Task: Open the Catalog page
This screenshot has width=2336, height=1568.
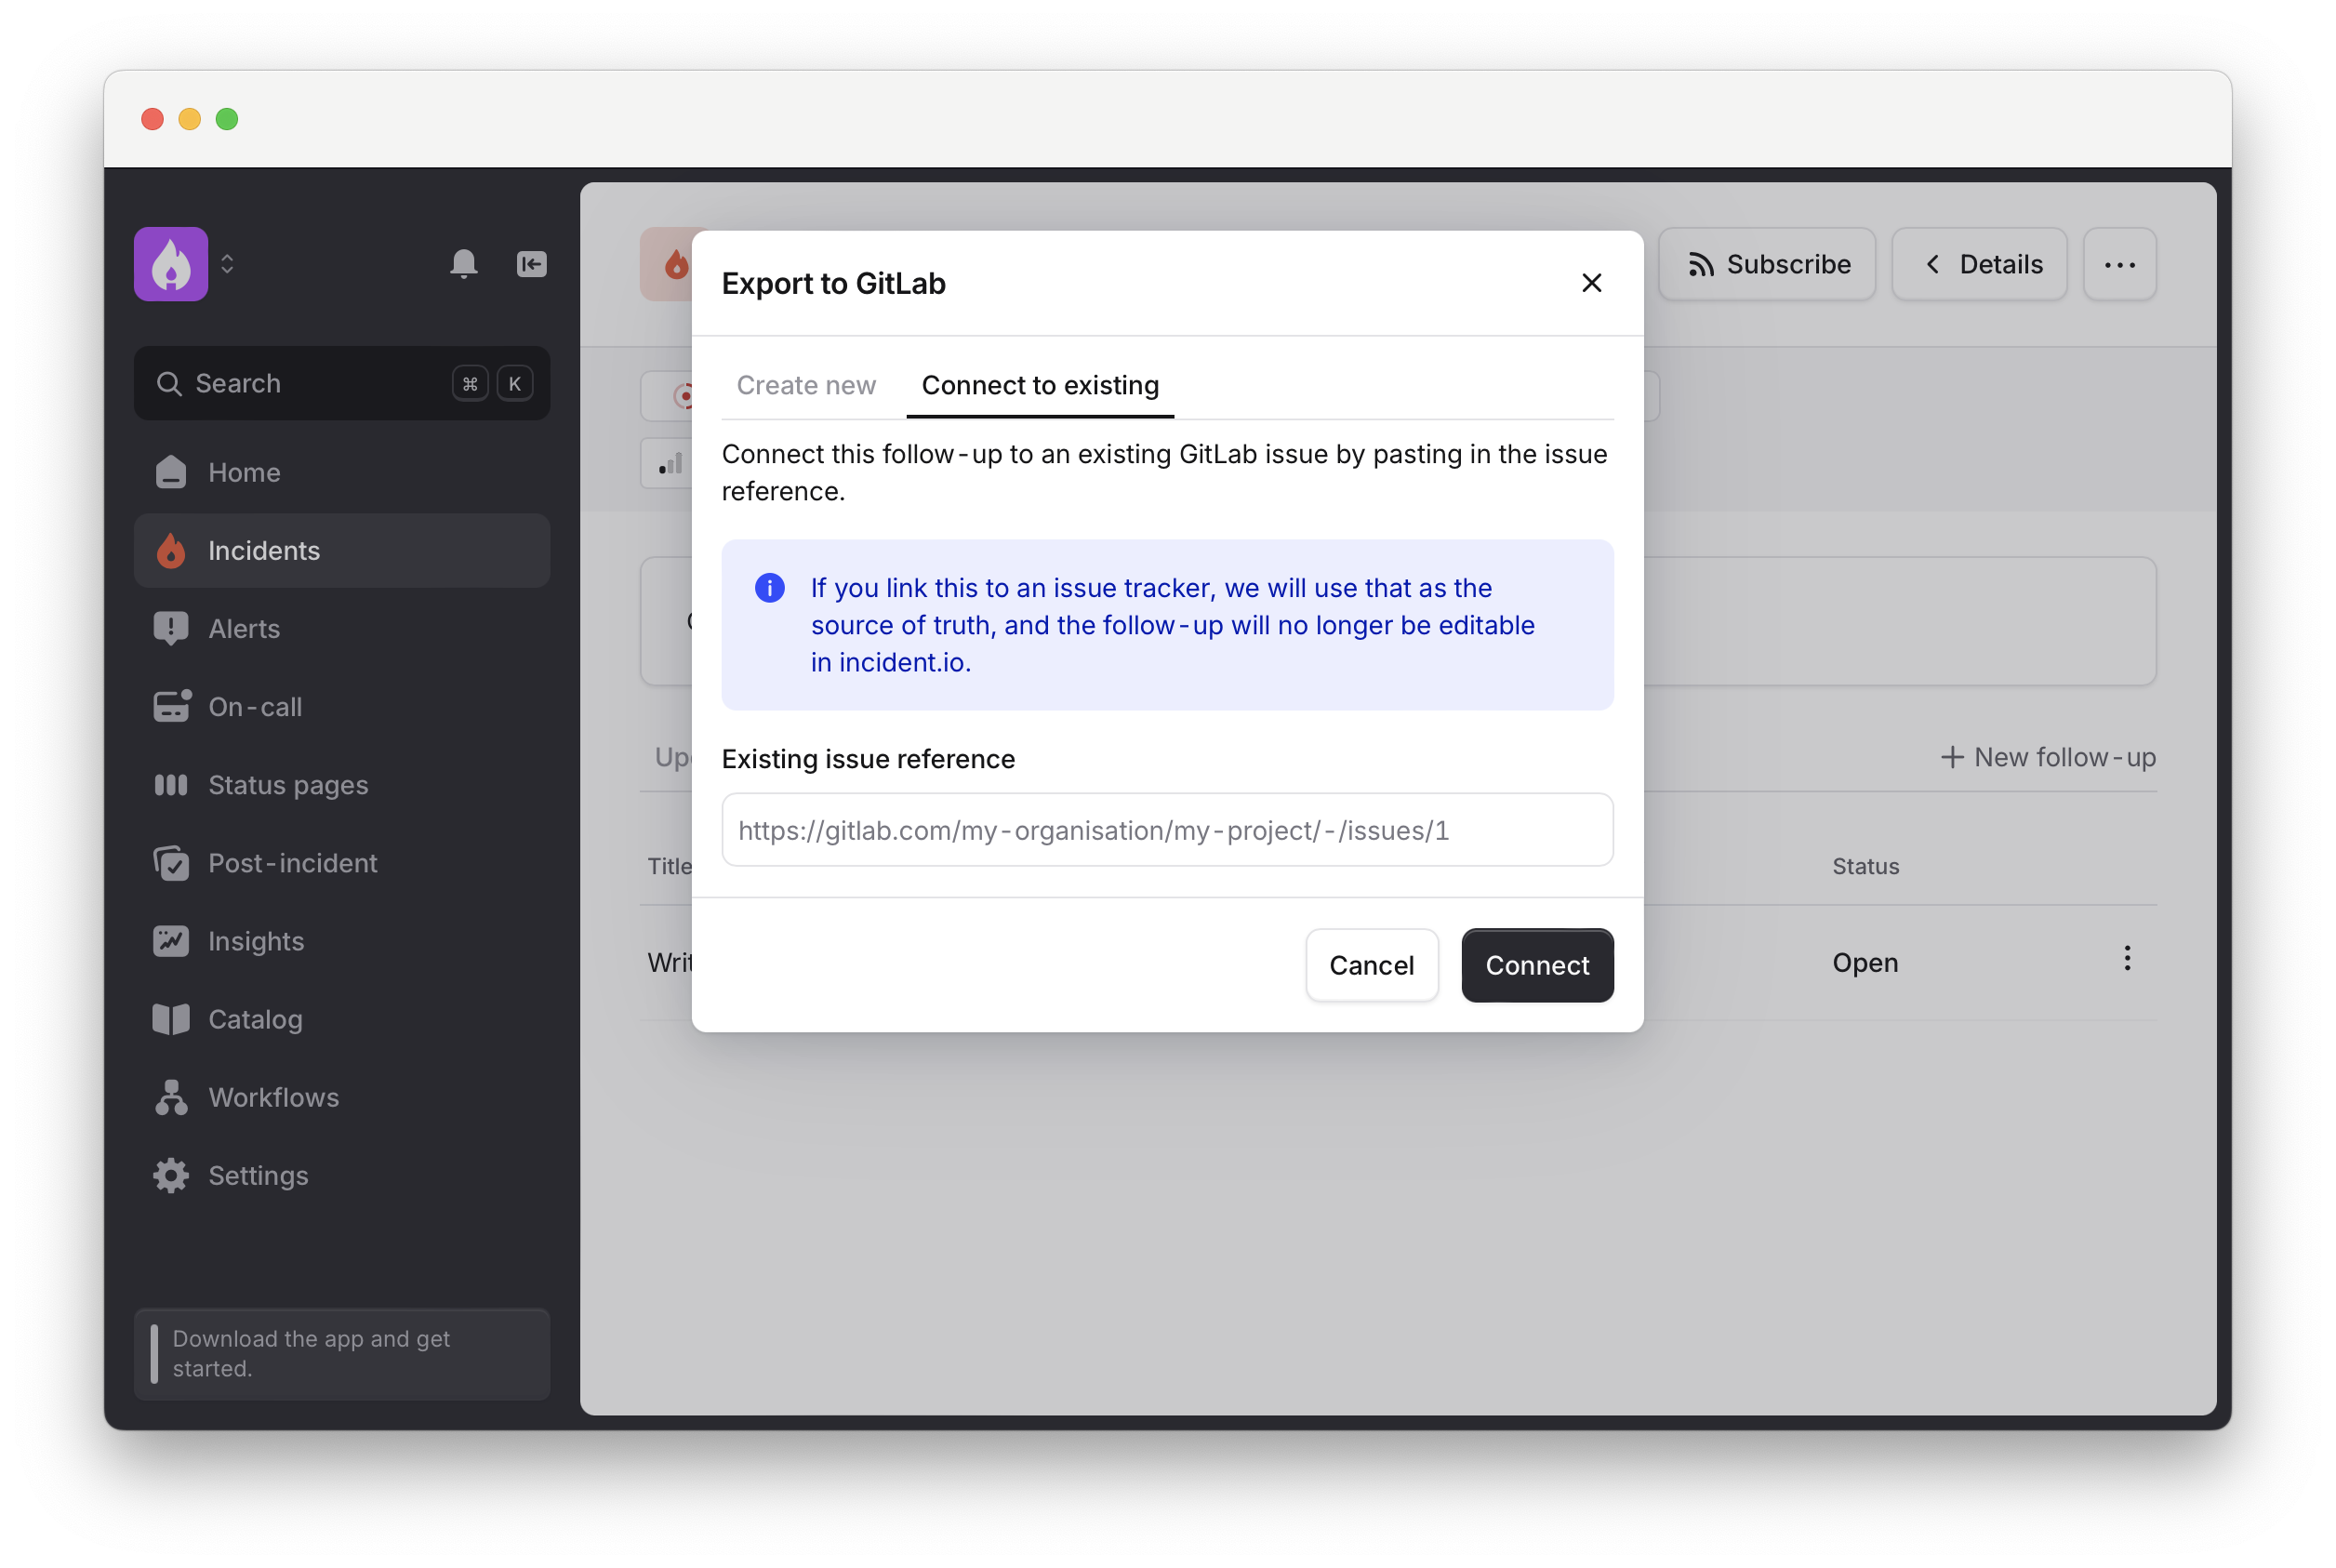Action: pyautogui.click(x=254, y=1019)
